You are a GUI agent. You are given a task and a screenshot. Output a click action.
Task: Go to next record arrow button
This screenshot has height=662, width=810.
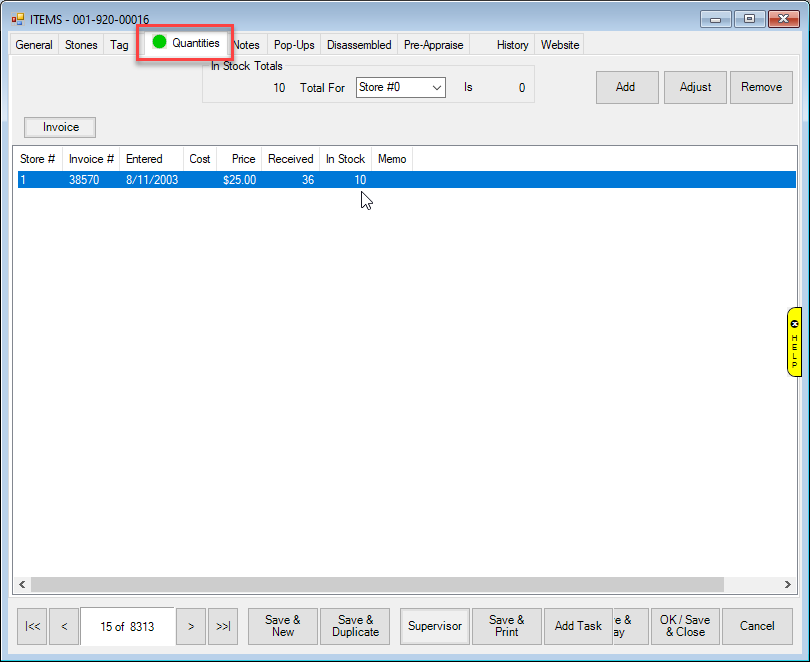(x=191, y=626)
